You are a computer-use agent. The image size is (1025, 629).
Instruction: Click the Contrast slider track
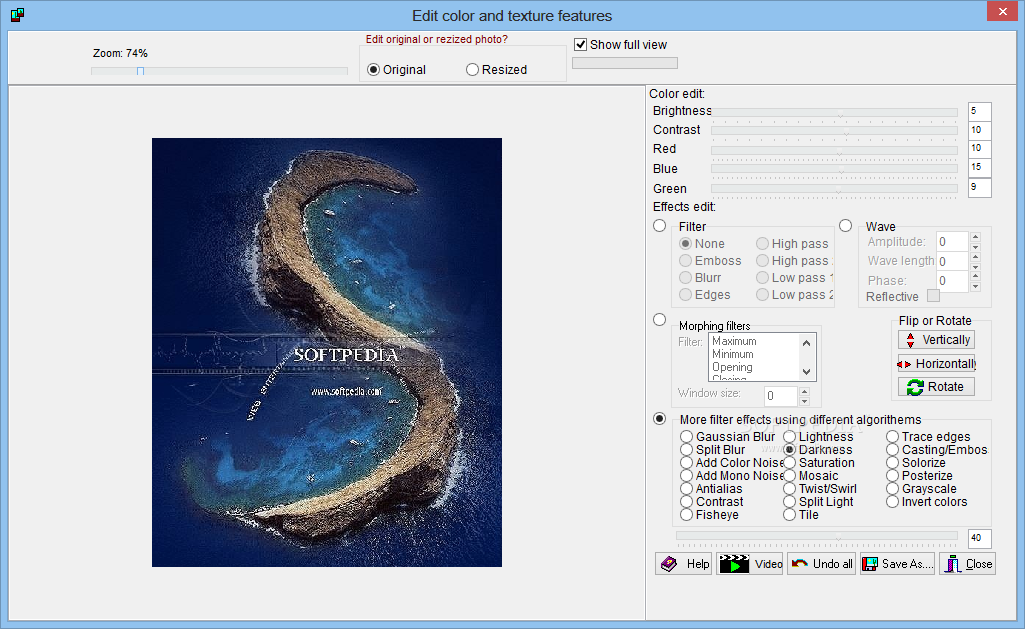pyautogui.click(x=834, y=131)
